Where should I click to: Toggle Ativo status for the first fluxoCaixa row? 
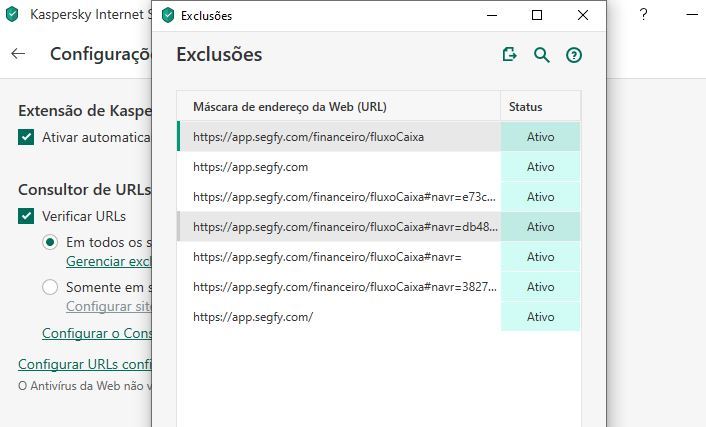540,136
